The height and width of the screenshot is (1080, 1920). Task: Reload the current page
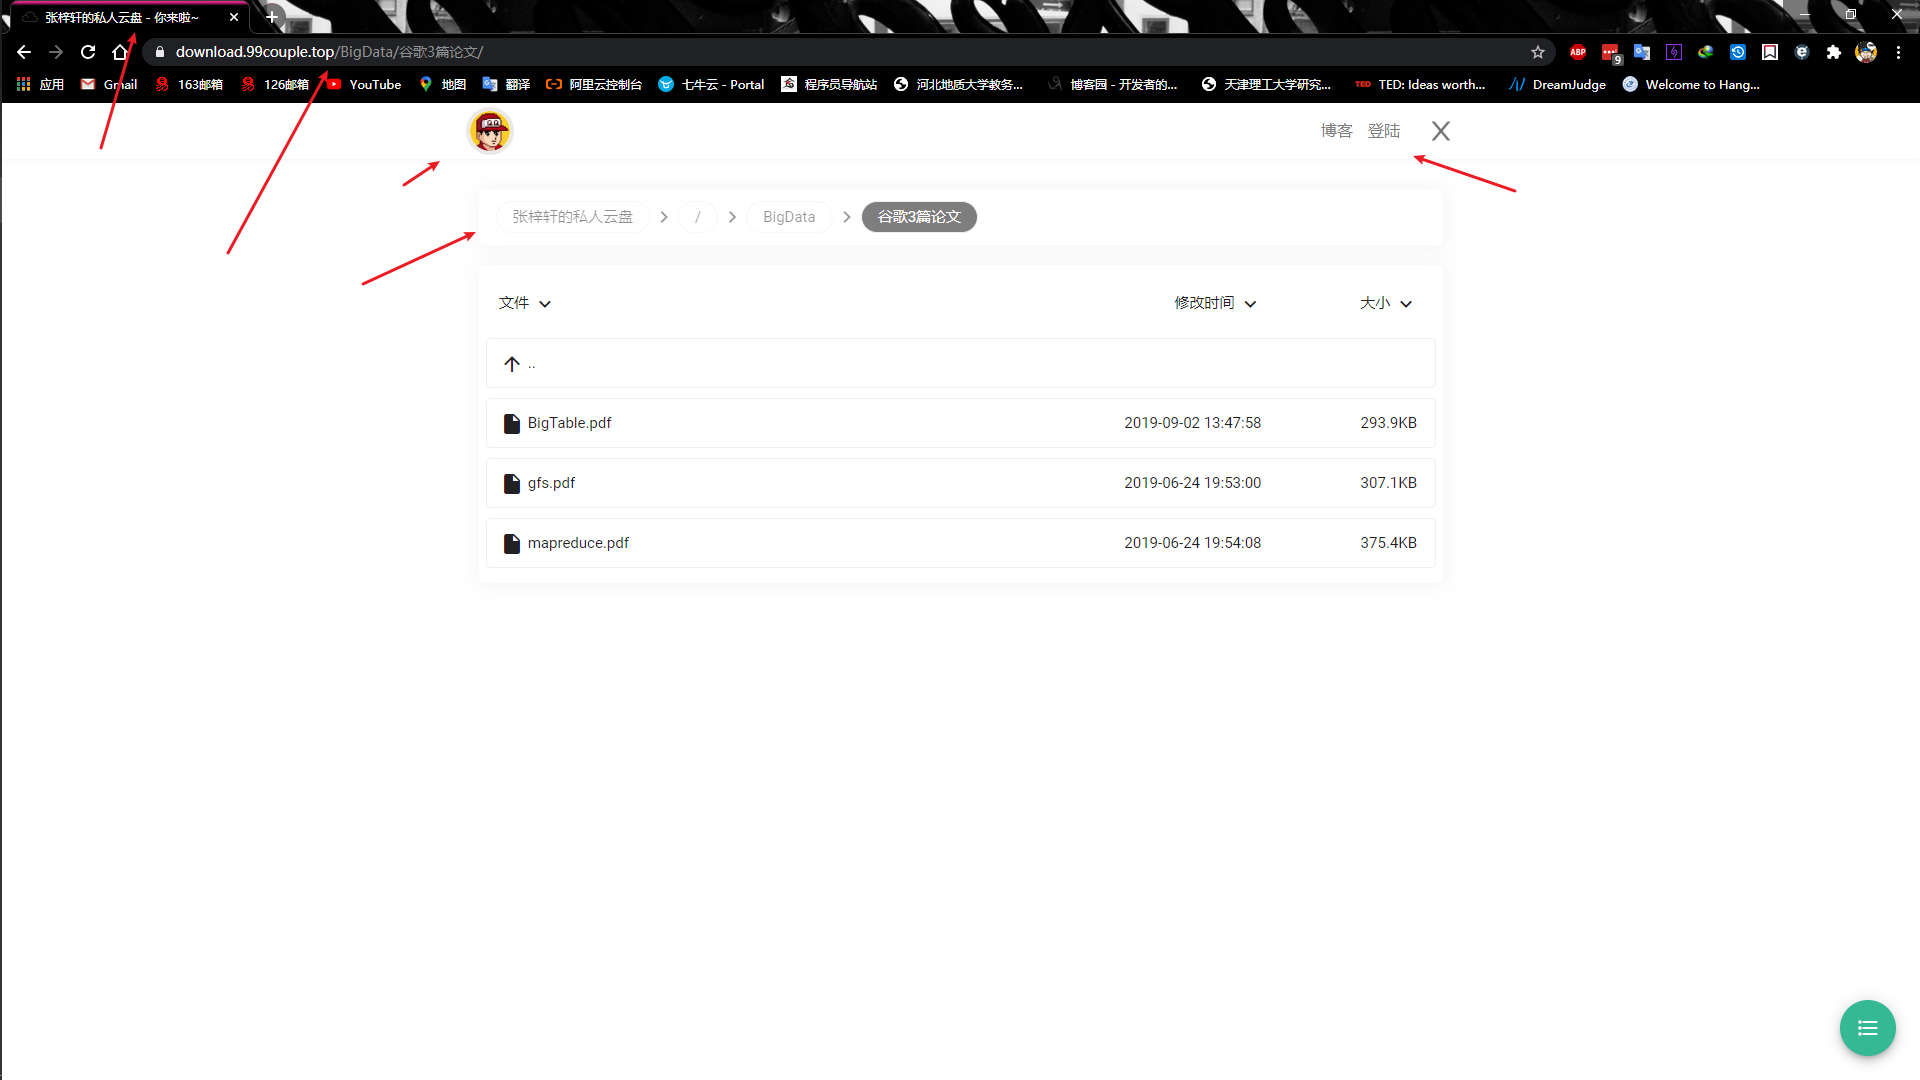(88, 52)
